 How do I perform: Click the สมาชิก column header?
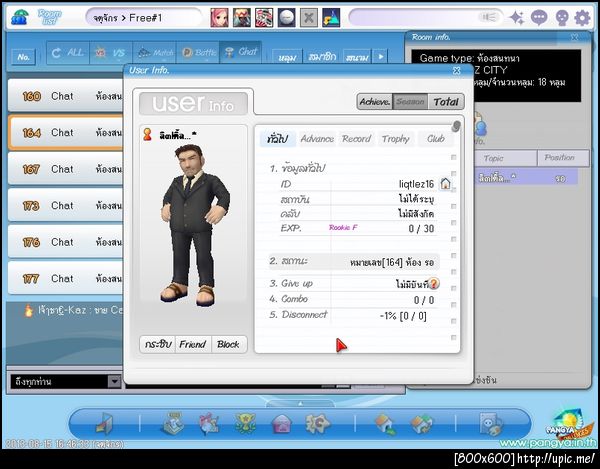pyautogui.click(x=322, y=57)
